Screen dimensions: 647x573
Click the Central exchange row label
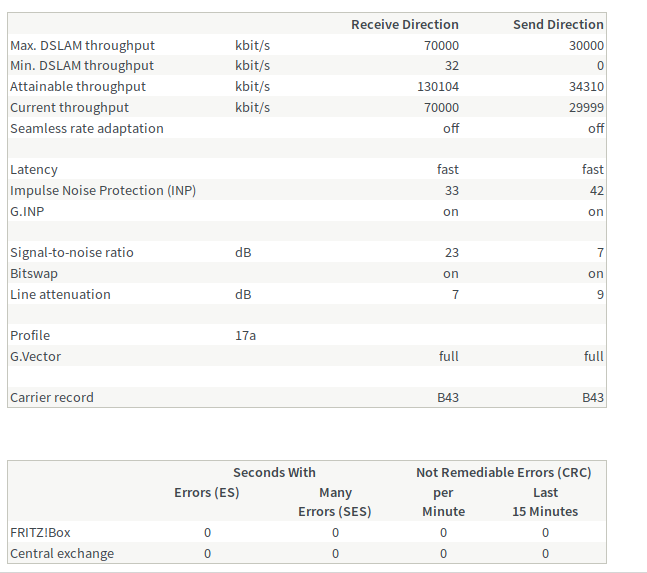(62, 554)
